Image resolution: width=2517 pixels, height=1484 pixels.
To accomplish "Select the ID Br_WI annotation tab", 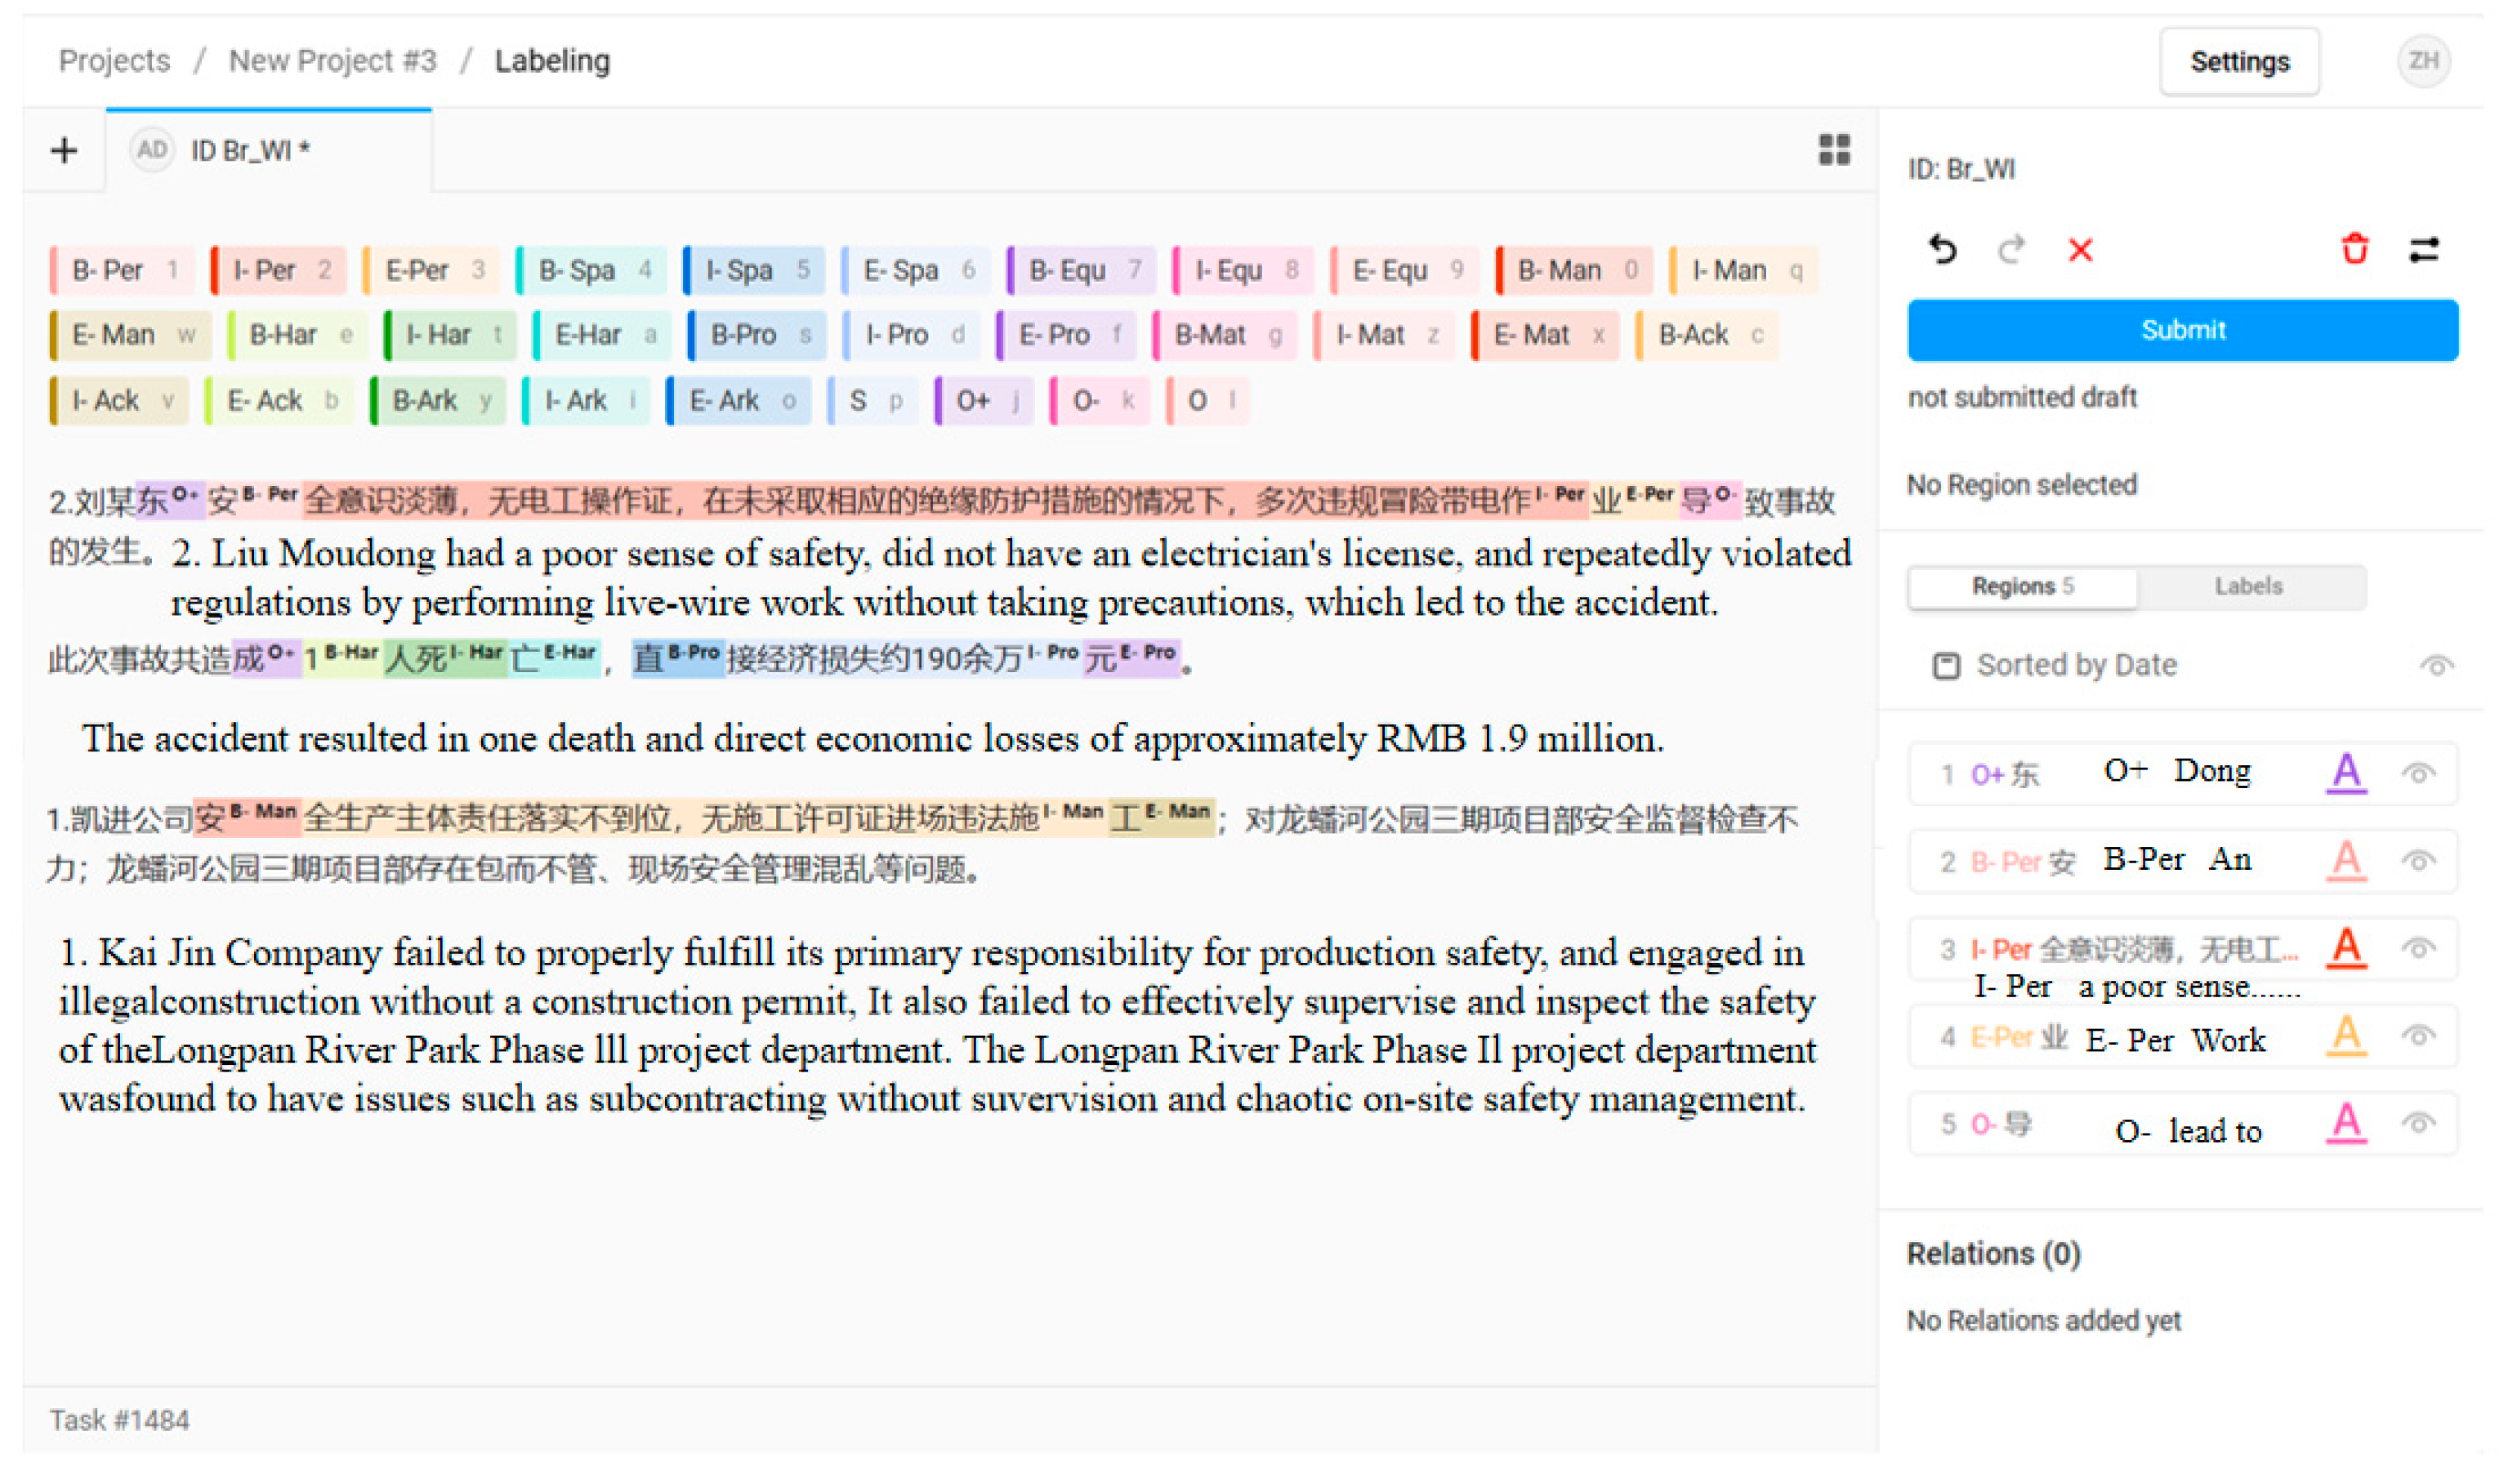I will (252, 151).
